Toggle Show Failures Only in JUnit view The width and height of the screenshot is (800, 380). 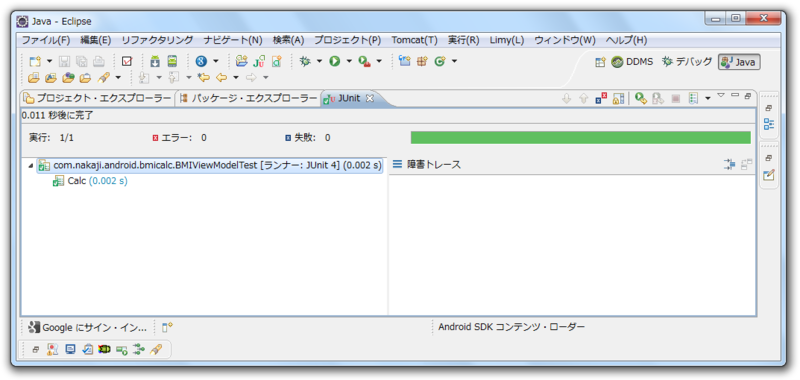(x=602, y=98)
